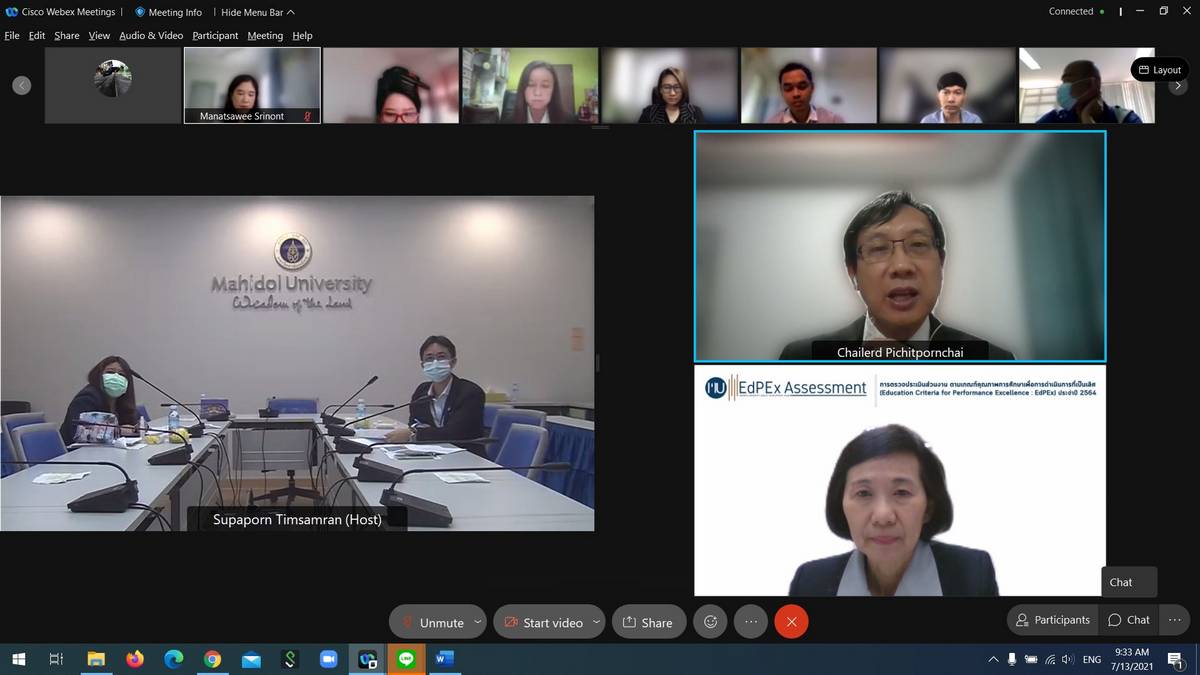The height and width of the screenshot is (675, 1200).
Task: Click the red leave meeting button
Action: coord(791,622)
